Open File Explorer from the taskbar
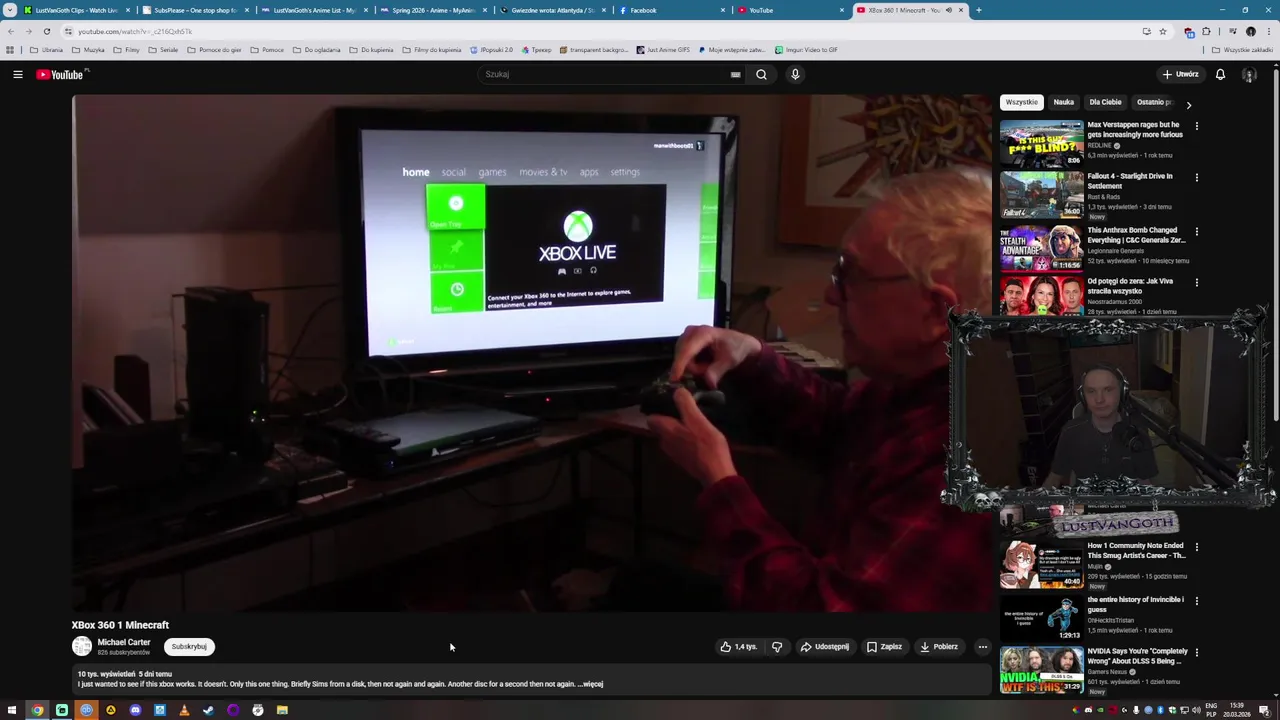1280x720 pixels. 282,710
